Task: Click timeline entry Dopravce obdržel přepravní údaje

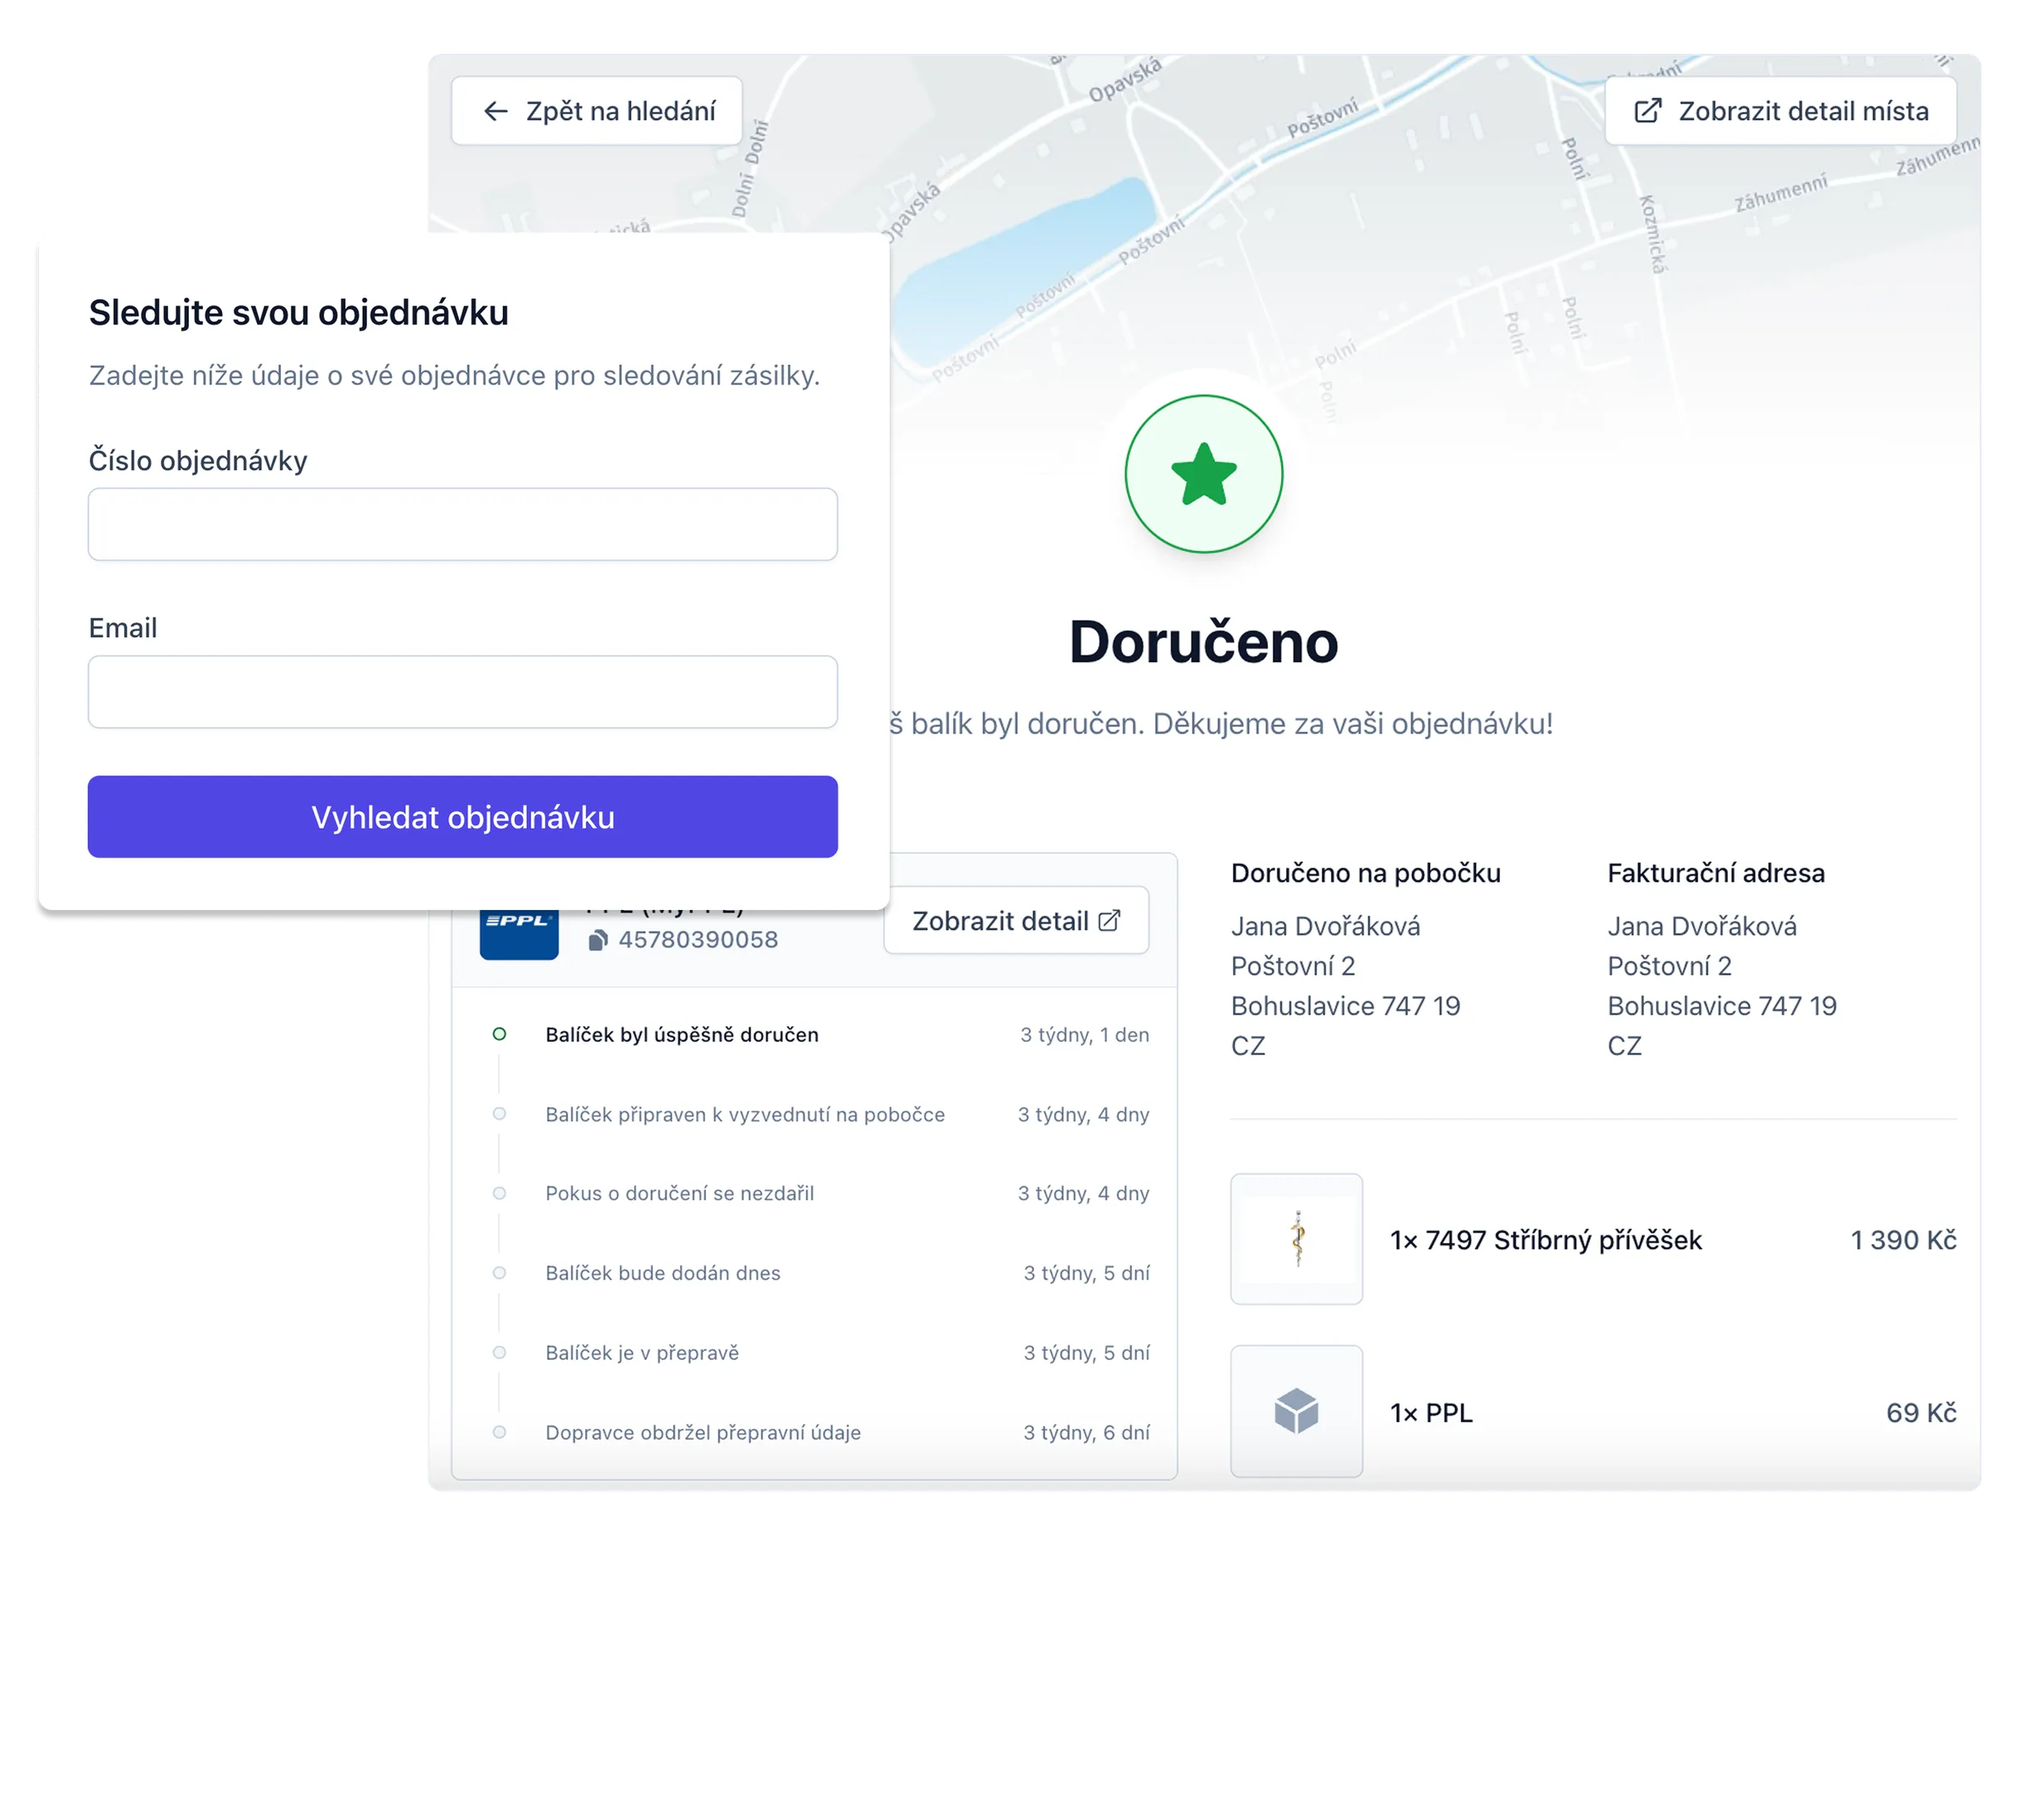Action: coord(702,1432)
